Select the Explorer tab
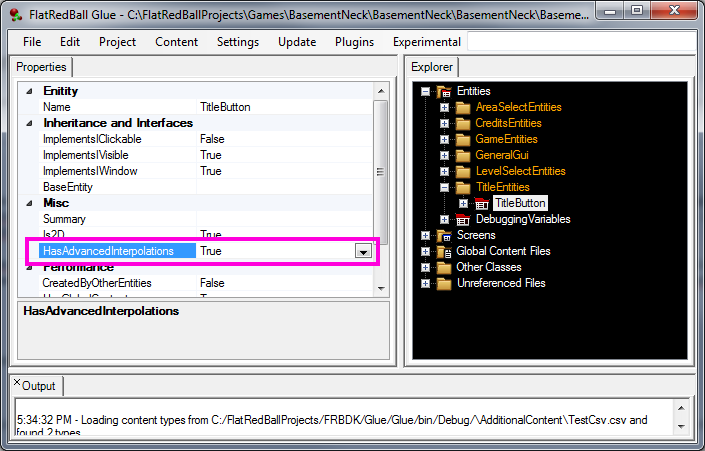This screenshot has height=451, width=705. point(432,67)
